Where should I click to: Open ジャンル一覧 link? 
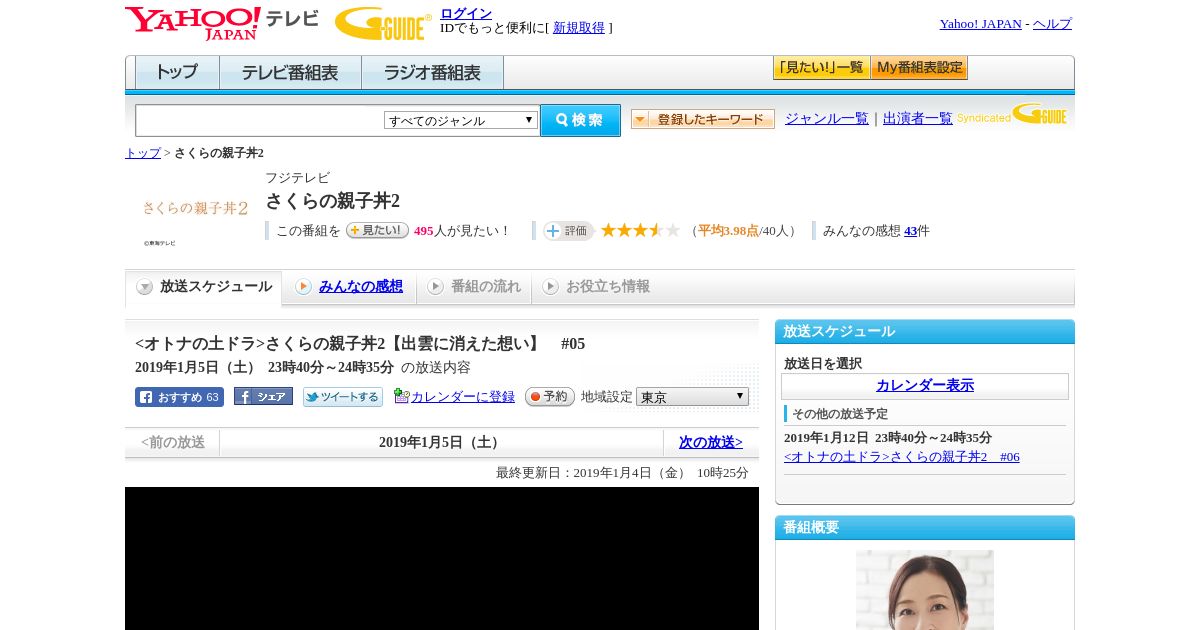coord(827,118)
